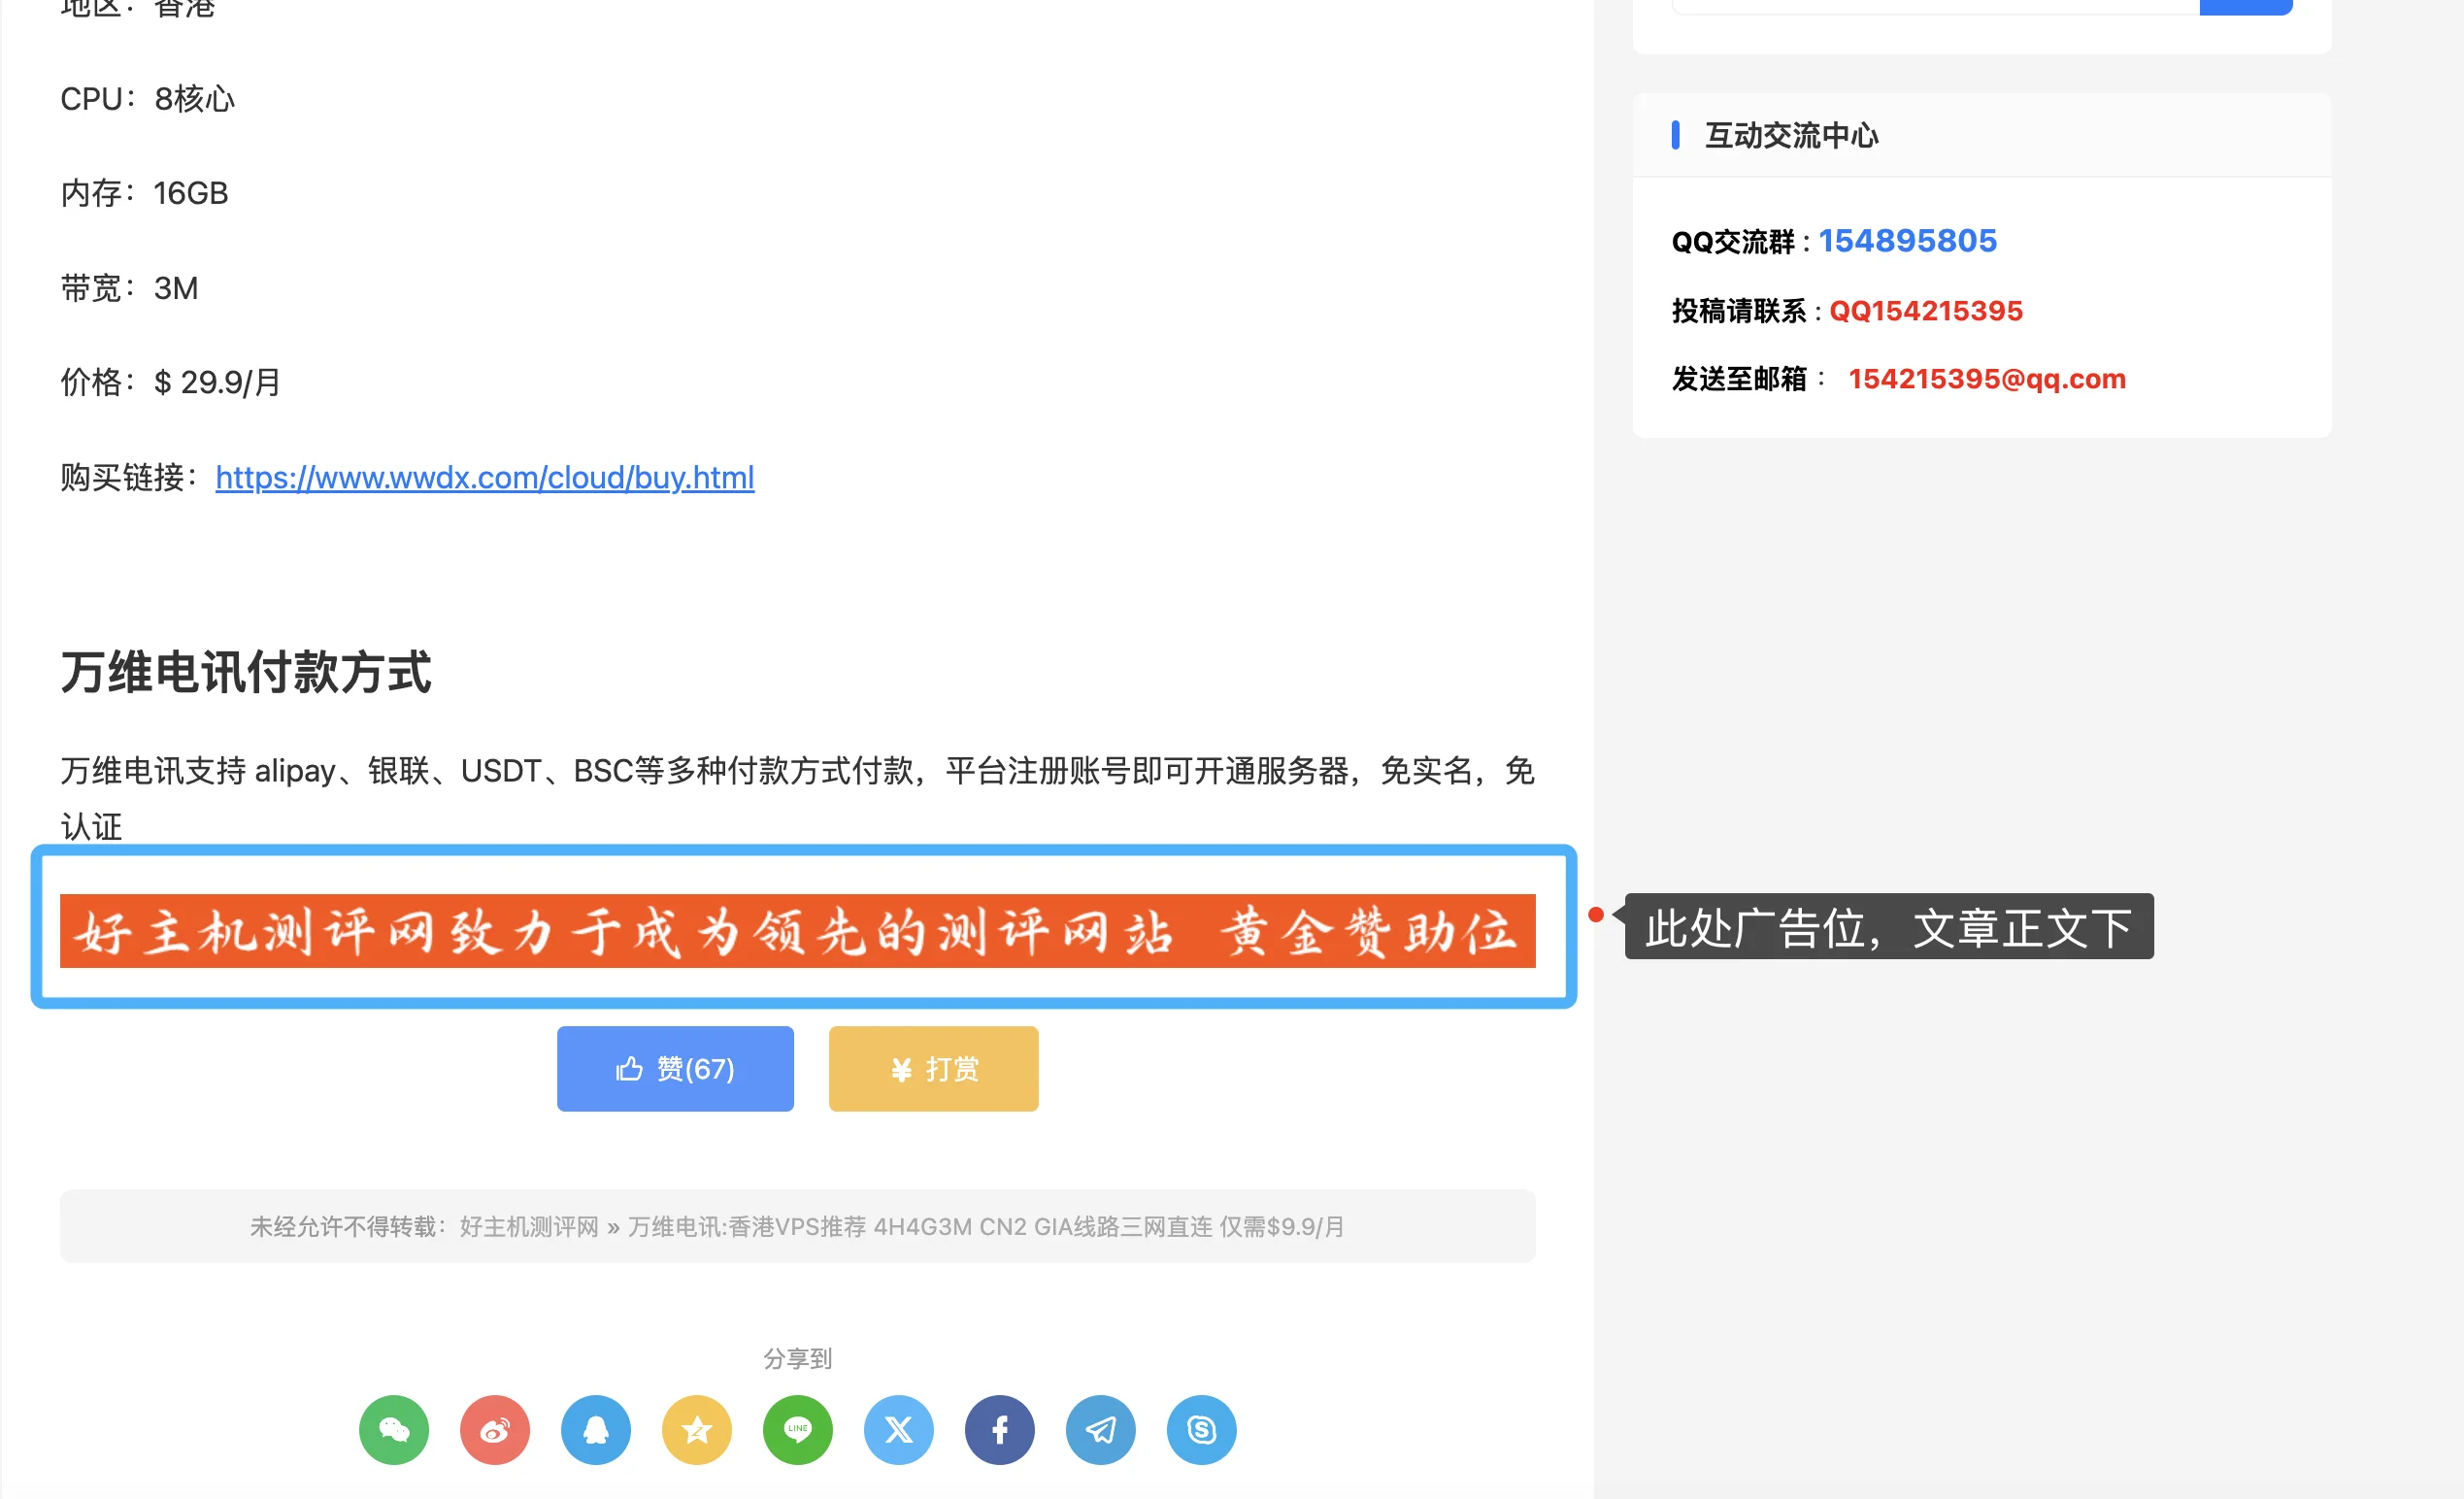The height and width of the screenshot is (1499, 2464).
Task: Share via the LINE icon
Action: pos(798,1429)
